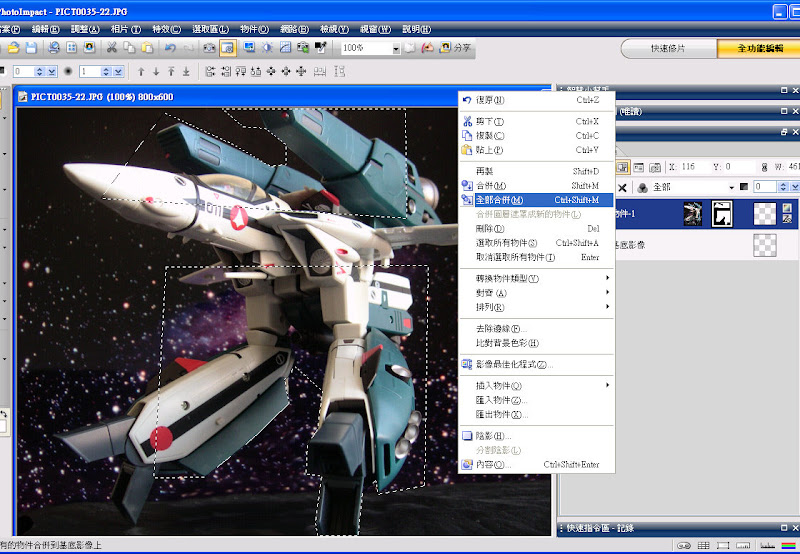Click spinner arrows on the 0 field
The image size is (800, 554).
click(39, 71)
